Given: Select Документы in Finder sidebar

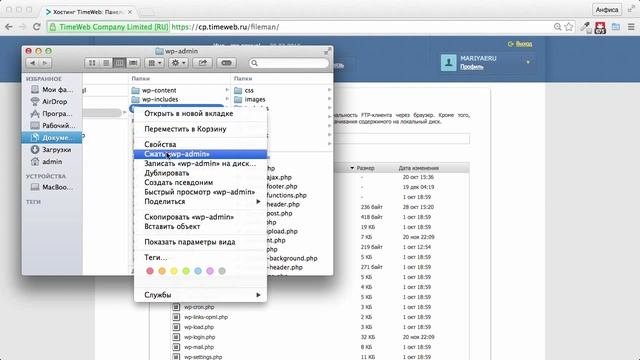Looking at the screenshot, I should pyautogui.click(x=52, y=138).
